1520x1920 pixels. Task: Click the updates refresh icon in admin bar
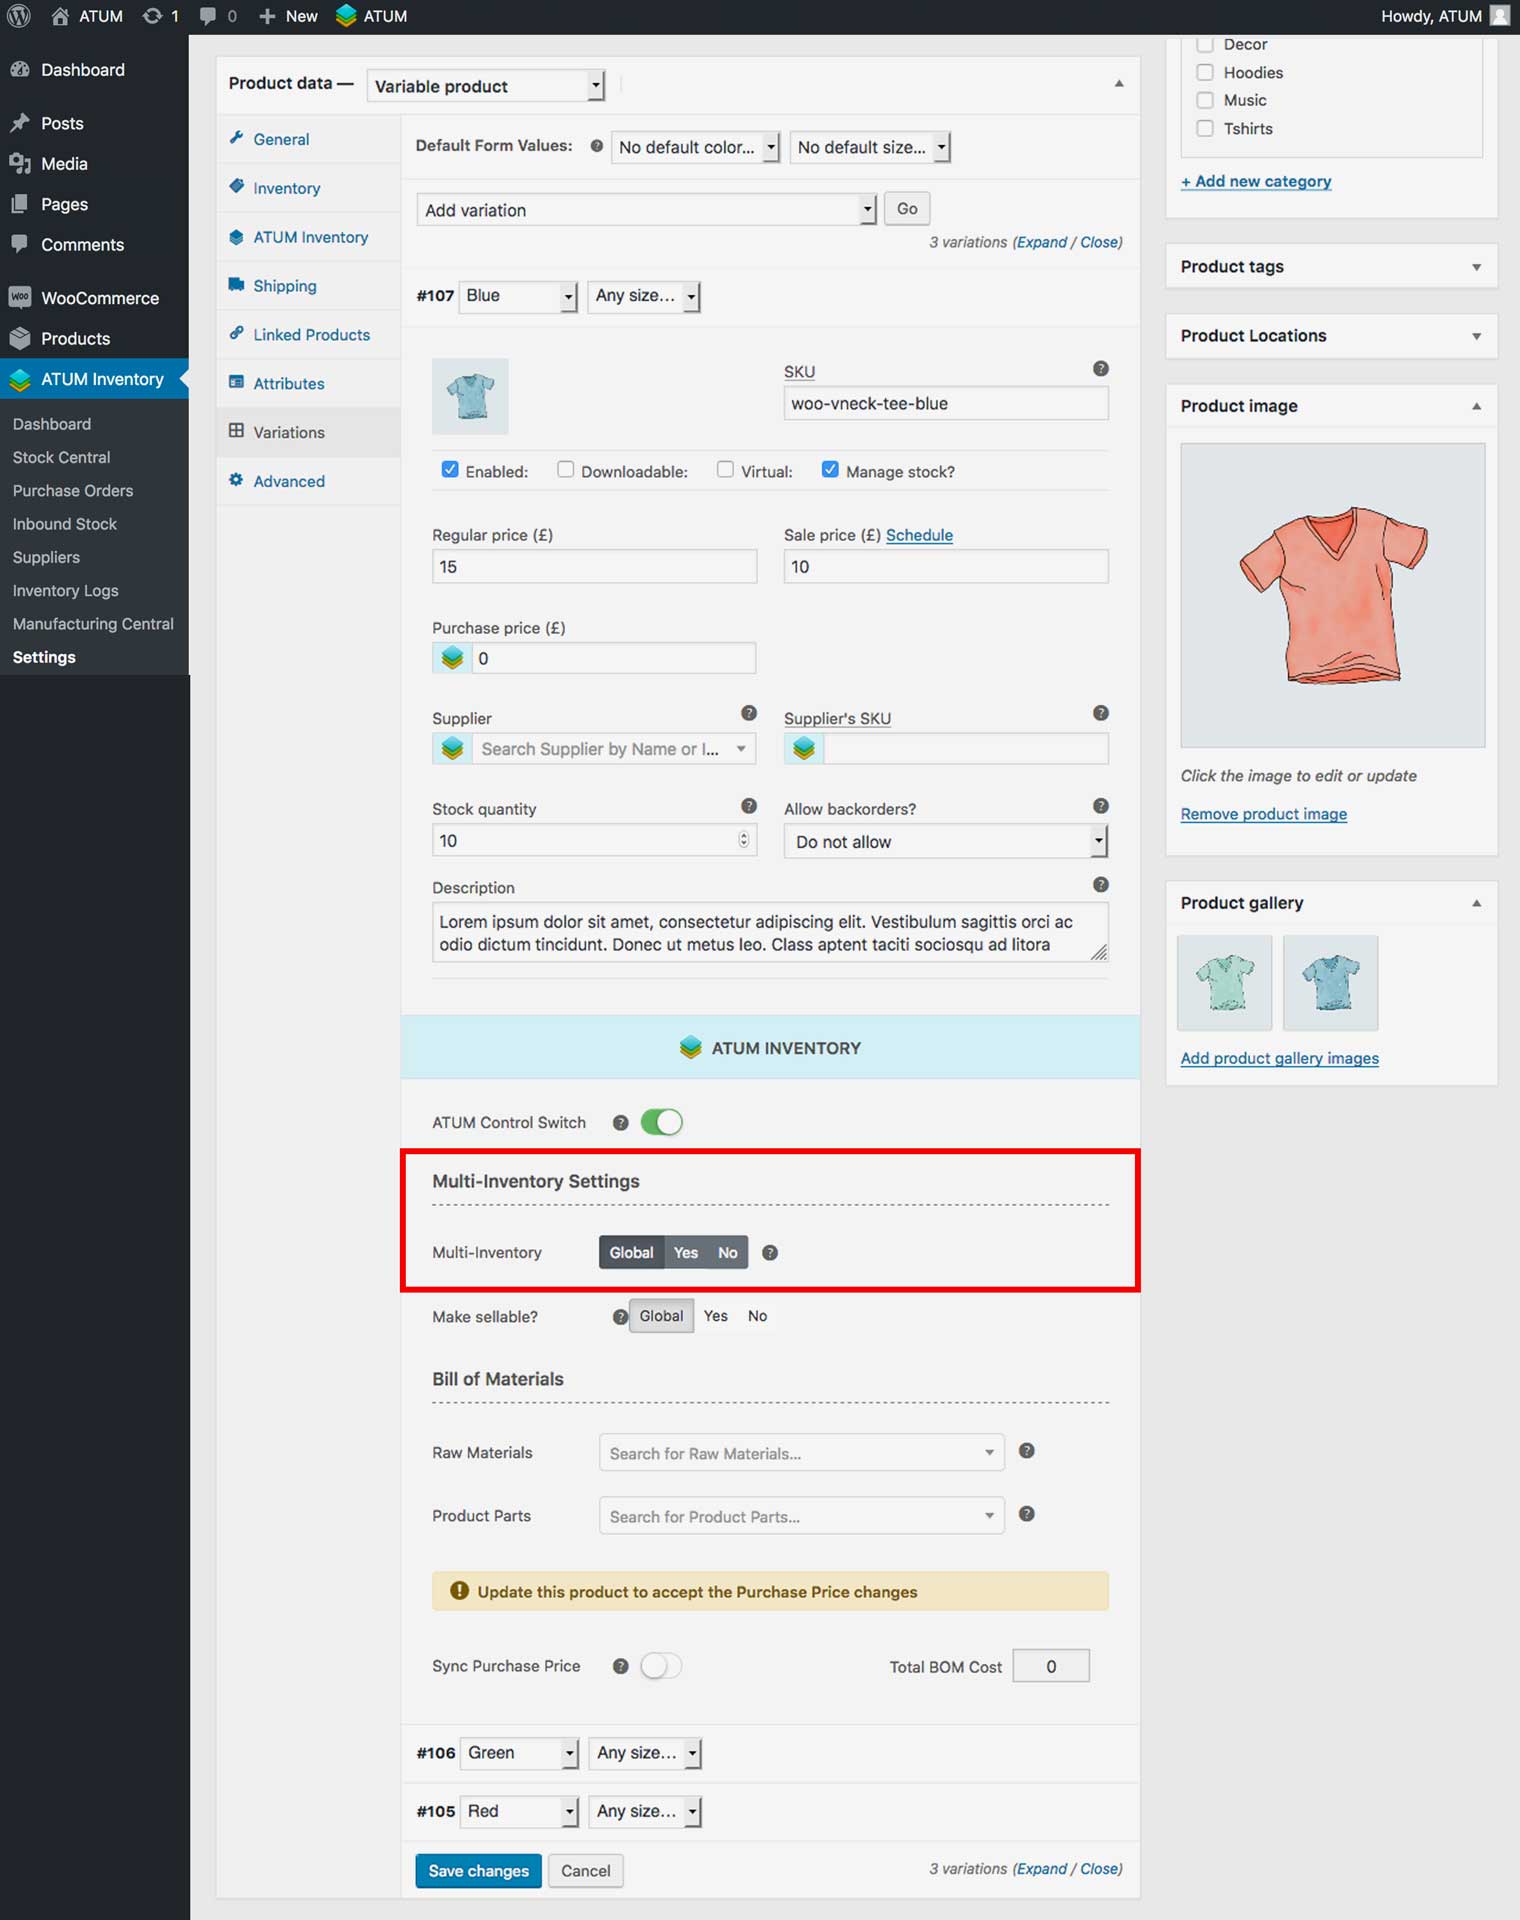152,16
